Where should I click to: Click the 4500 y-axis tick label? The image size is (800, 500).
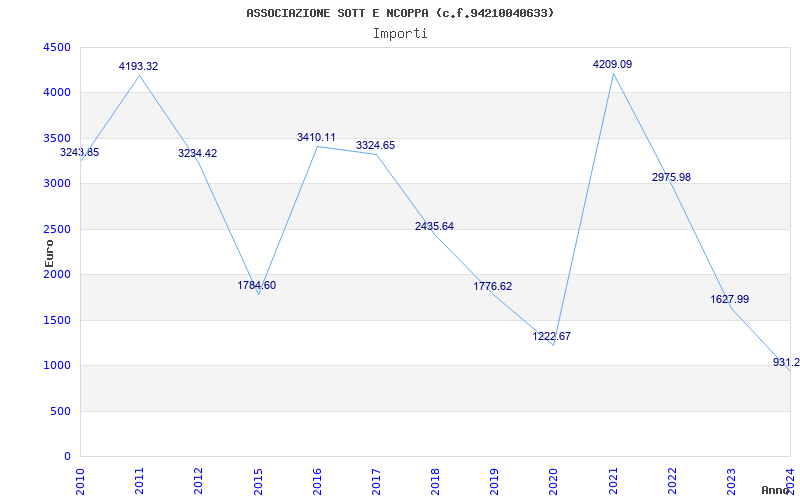click(x=57, y=47)
